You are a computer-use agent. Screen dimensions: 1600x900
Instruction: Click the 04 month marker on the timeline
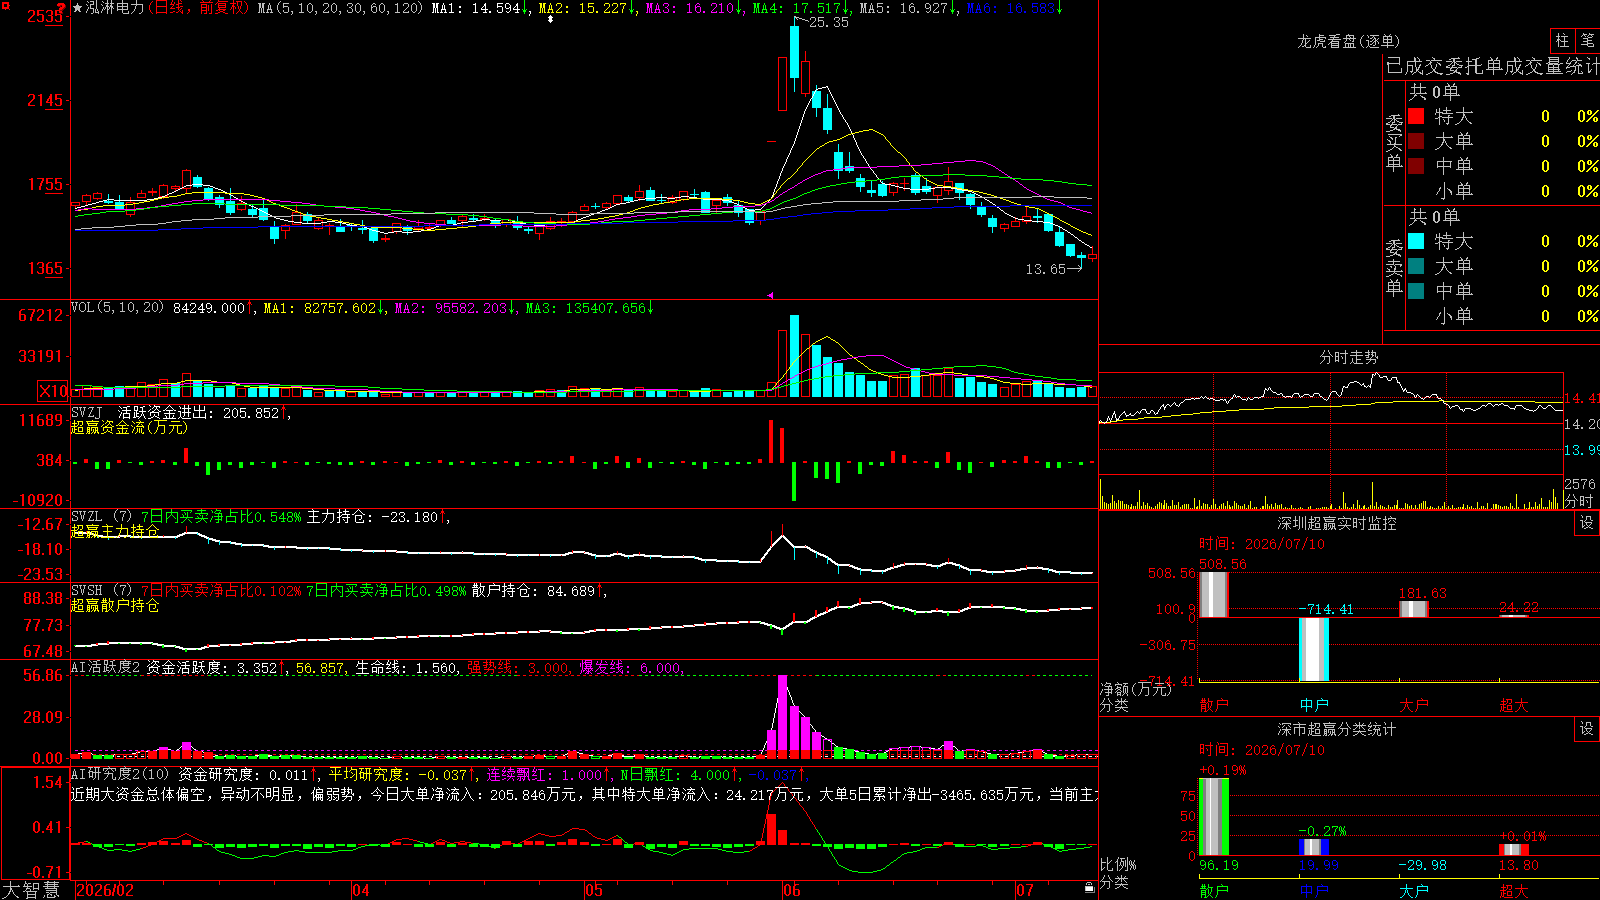click(361, 890)
